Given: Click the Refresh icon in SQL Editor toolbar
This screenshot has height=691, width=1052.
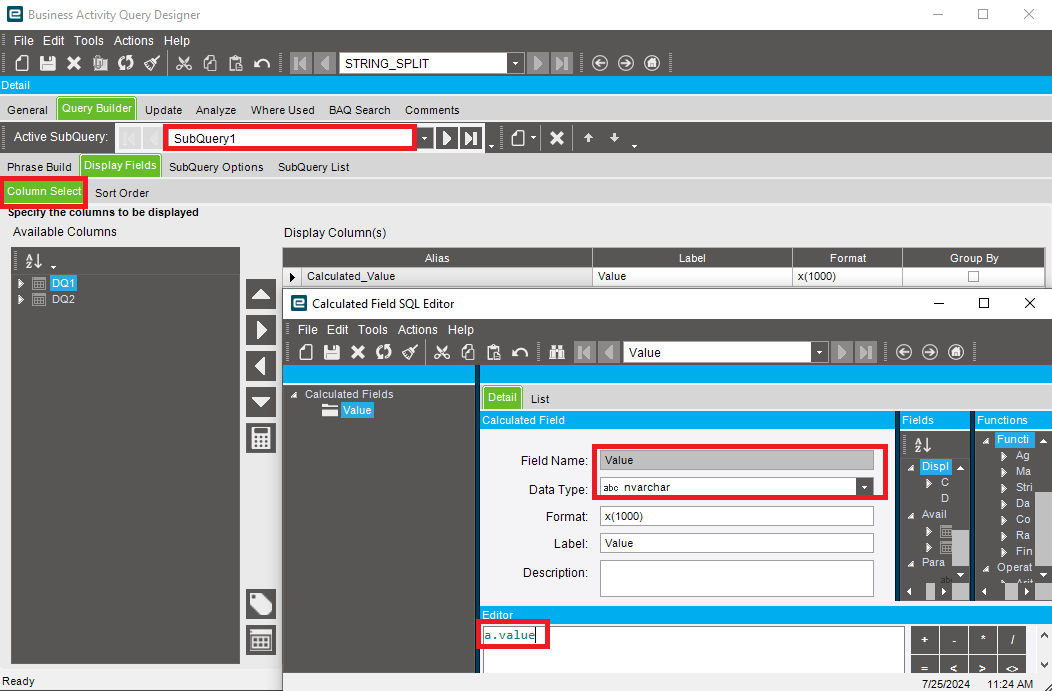Looking at the screenshot, I should (x=384, y=352).
